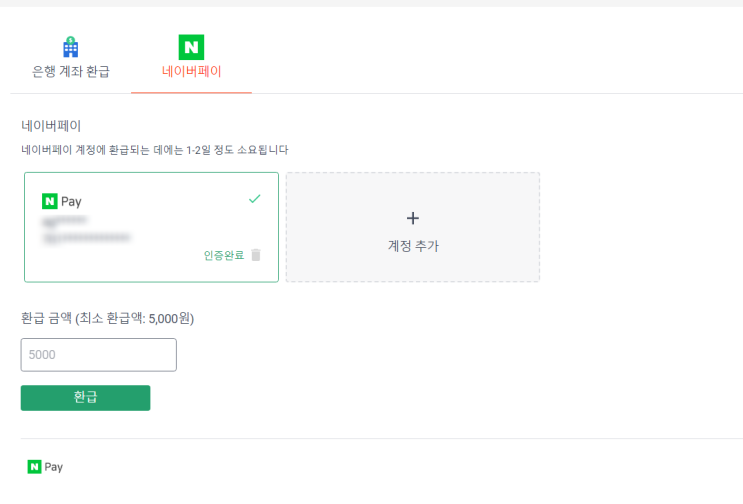
Task: Click the Pay text in the bottom logo
Action: click(x=54, y=467)
